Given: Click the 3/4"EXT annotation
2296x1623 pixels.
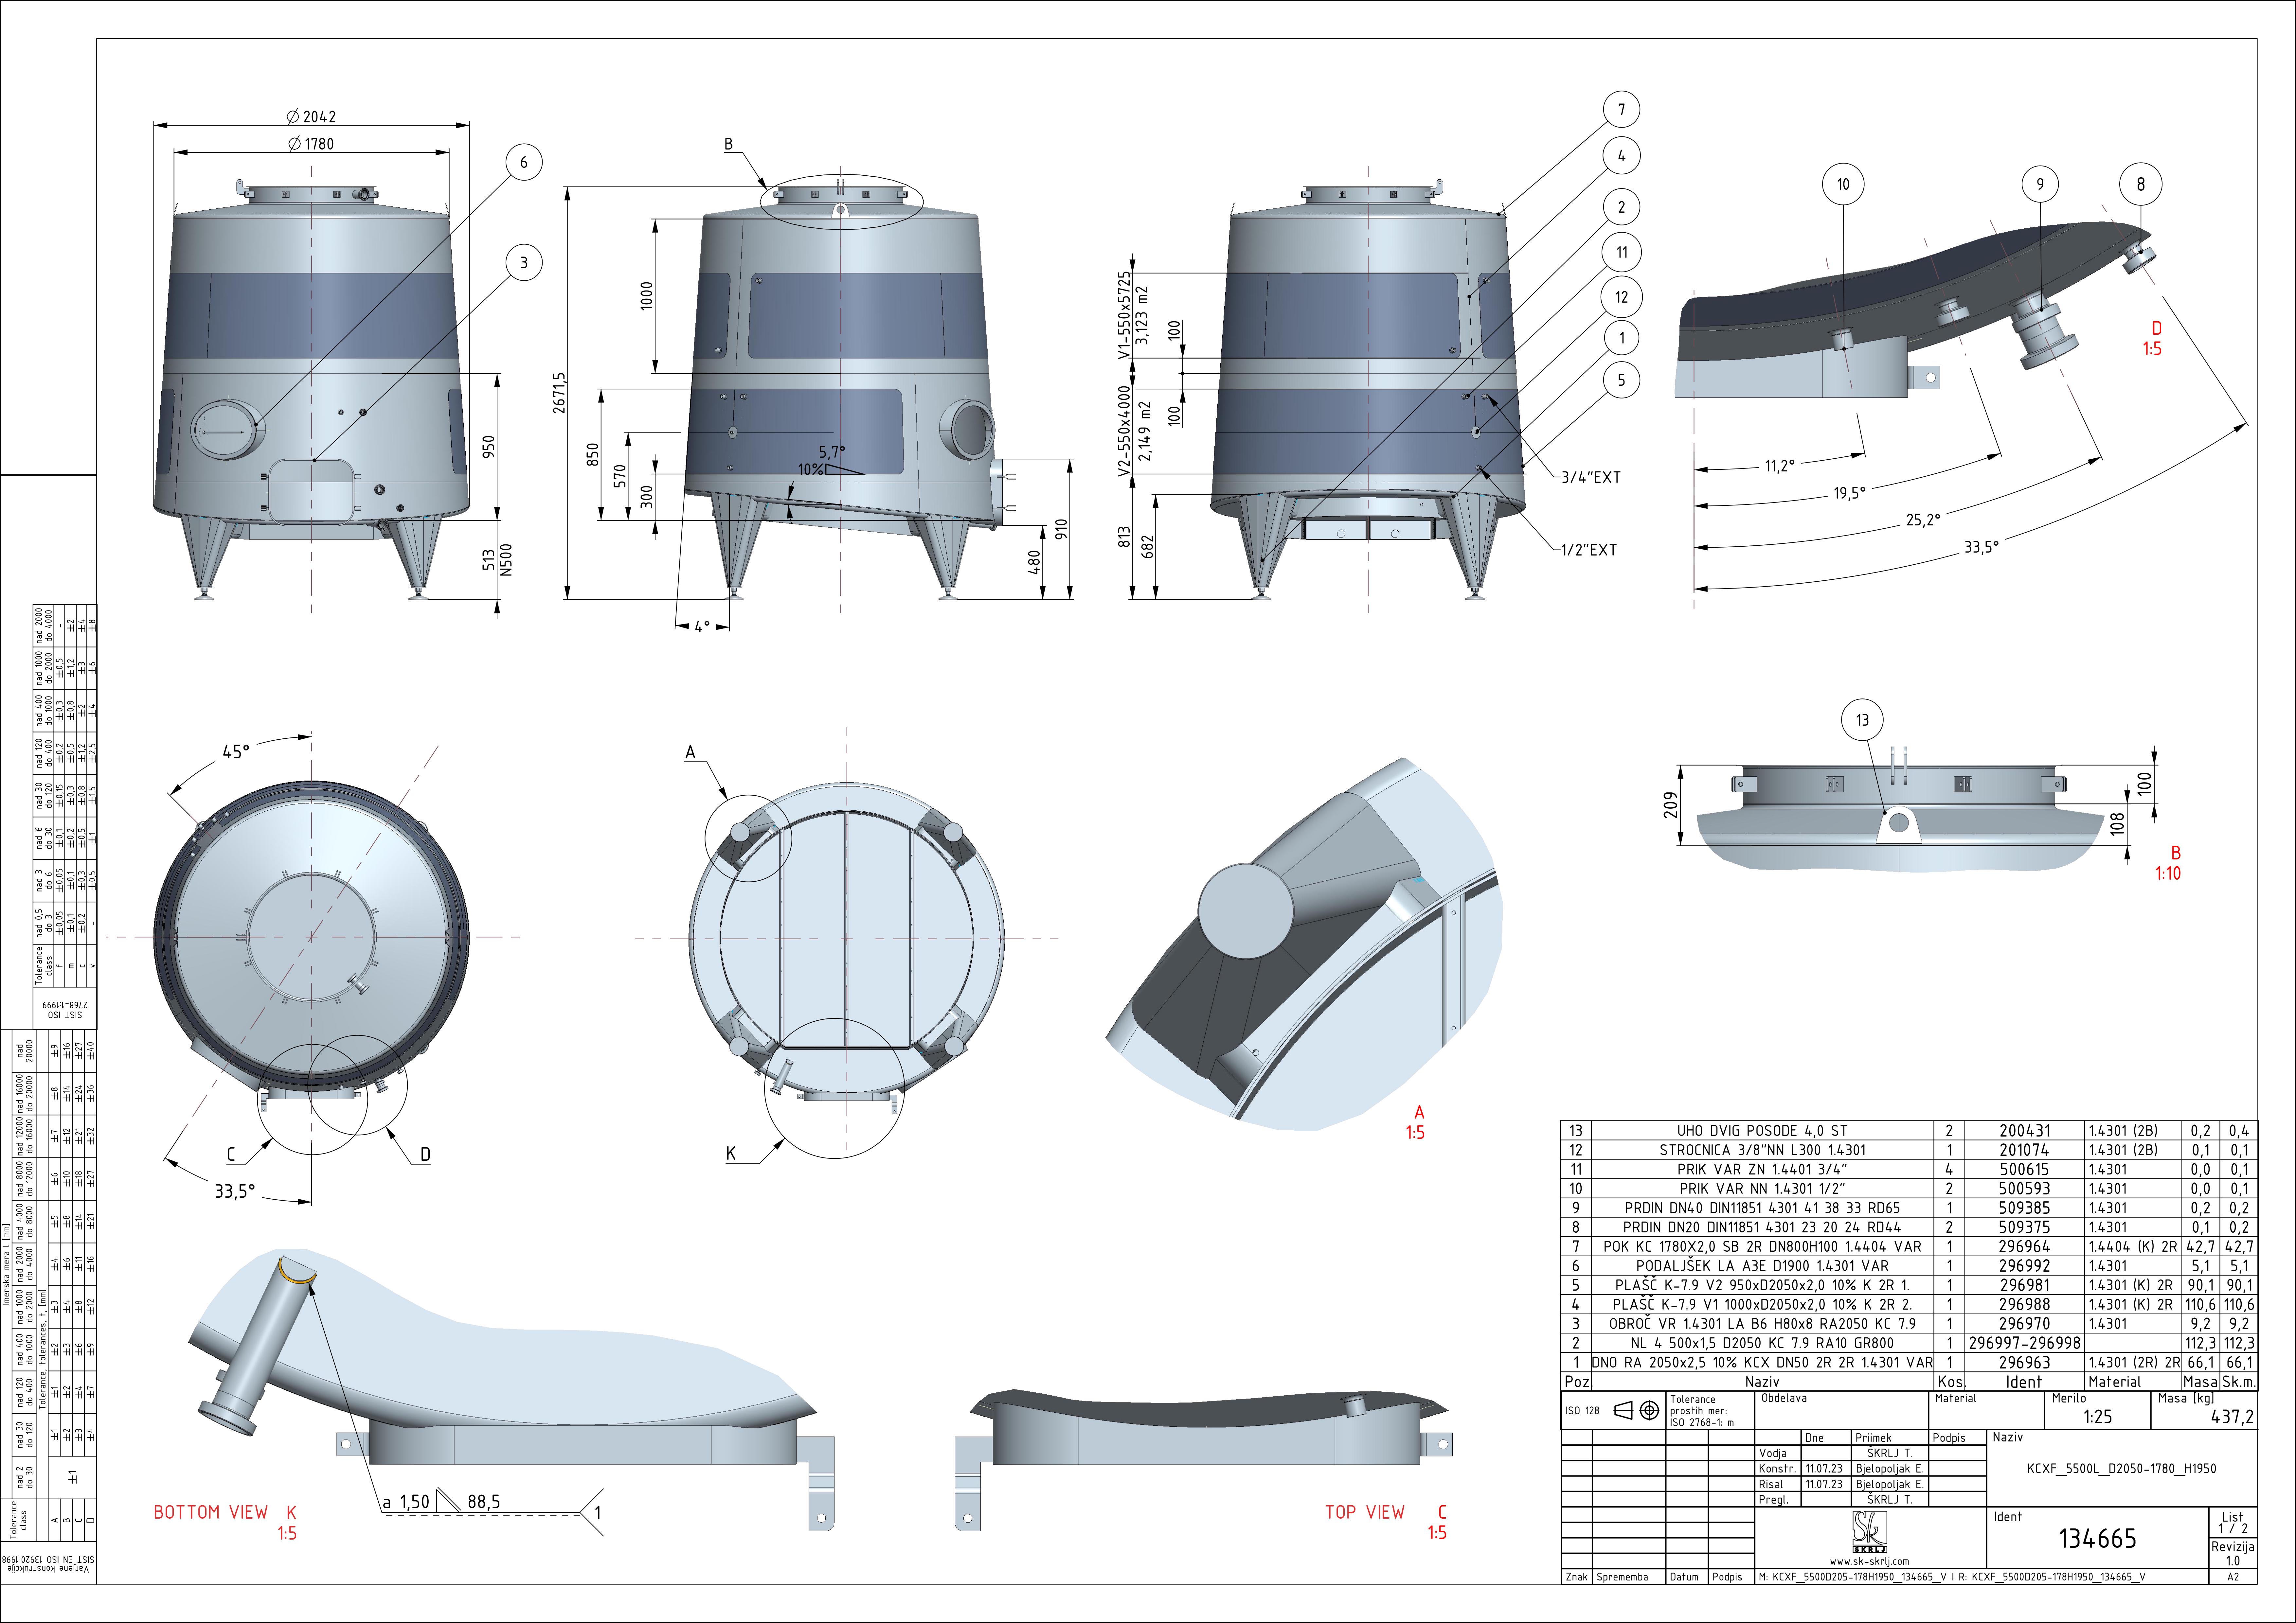Looking at the screenshot, I should (1591, 478).
